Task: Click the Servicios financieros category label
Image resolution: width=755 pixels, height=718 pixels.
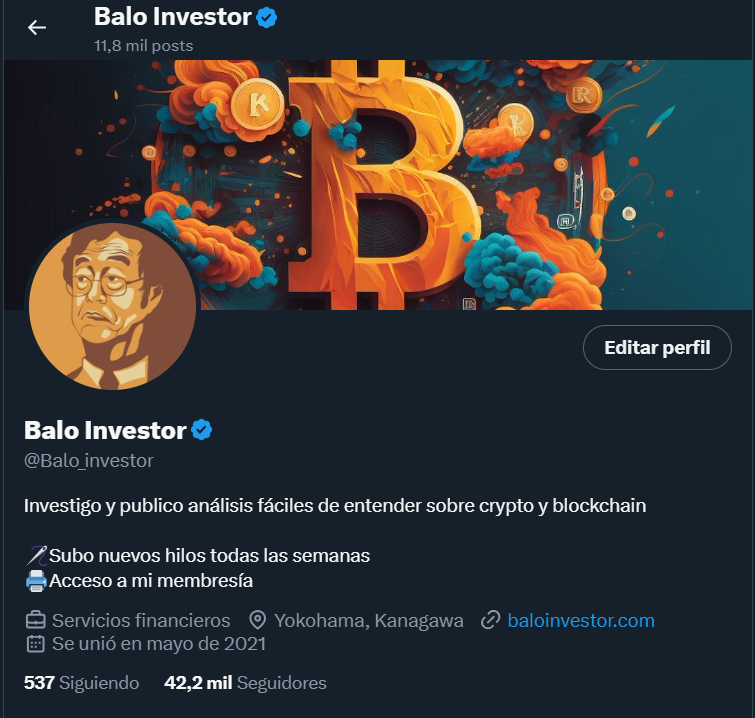Action: 141,620
